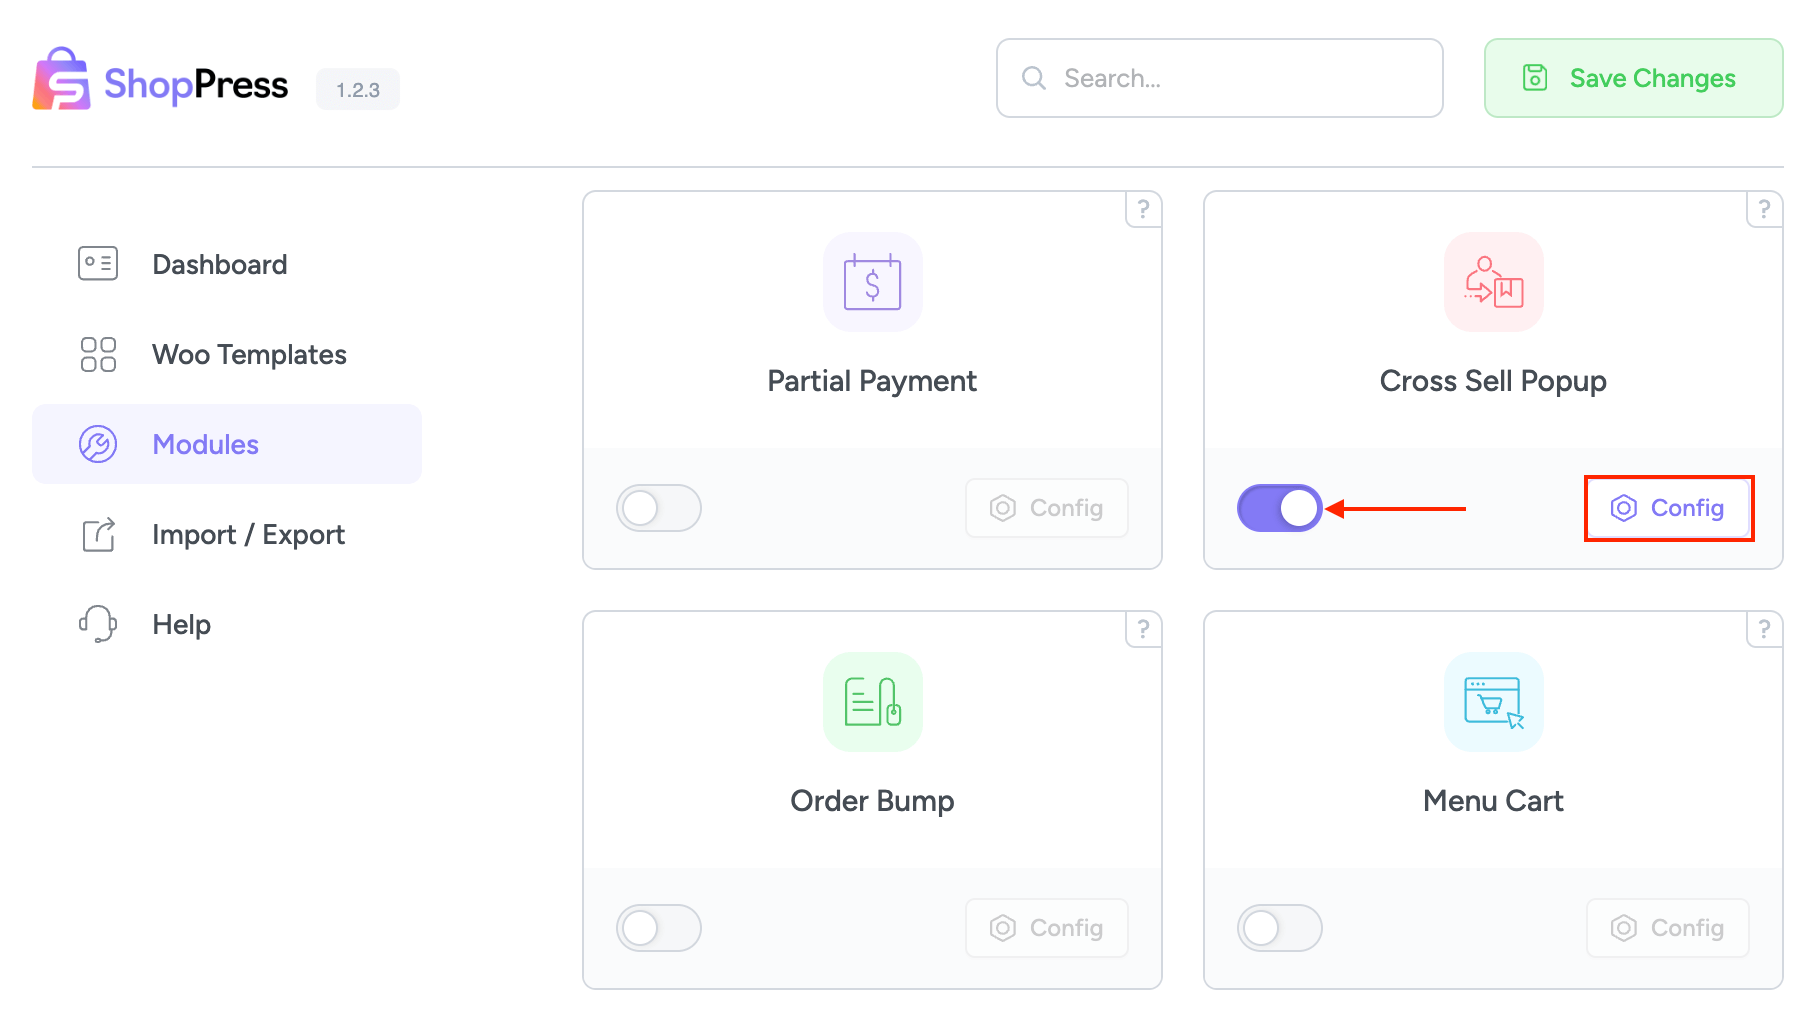
Task: Click the Dashboard sidebar icon
Action: coord(97,263)
